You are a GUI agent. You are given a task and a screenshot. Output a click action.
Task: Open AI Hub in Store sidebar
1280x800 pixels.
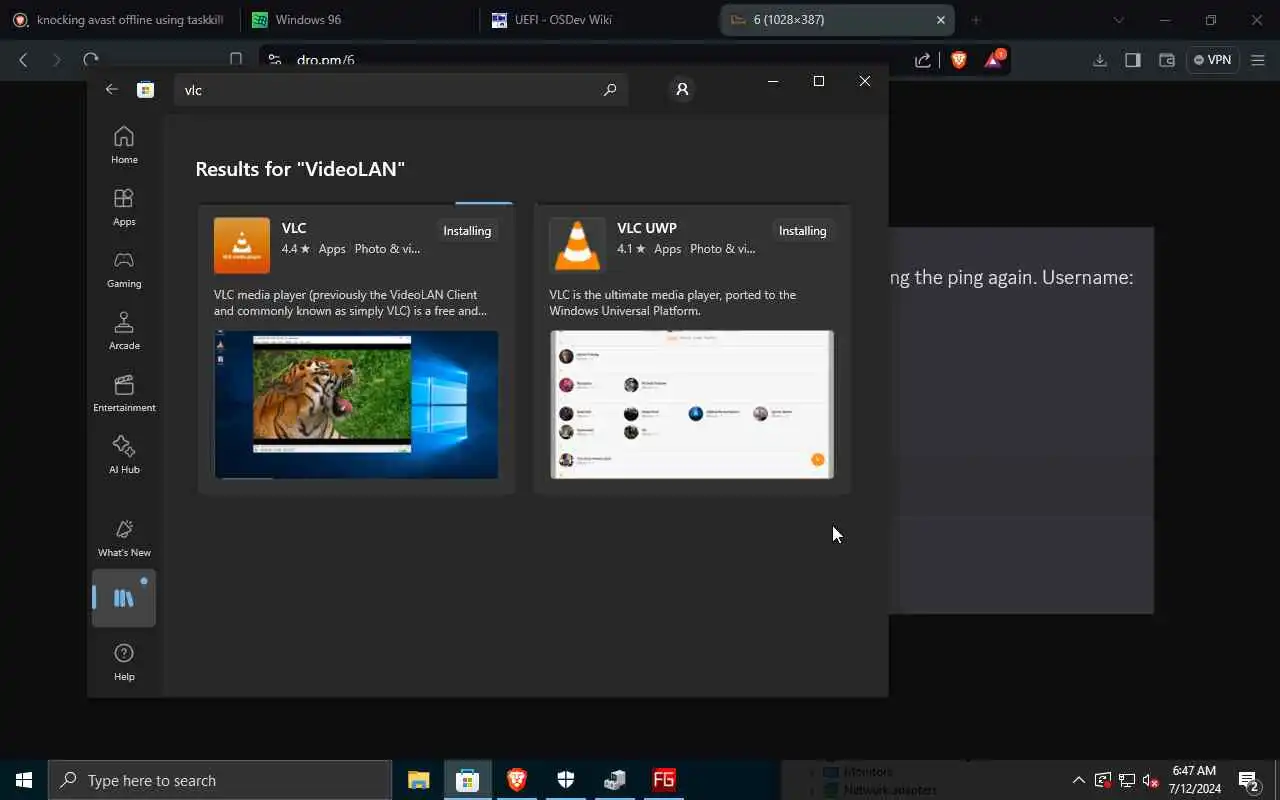124,455
